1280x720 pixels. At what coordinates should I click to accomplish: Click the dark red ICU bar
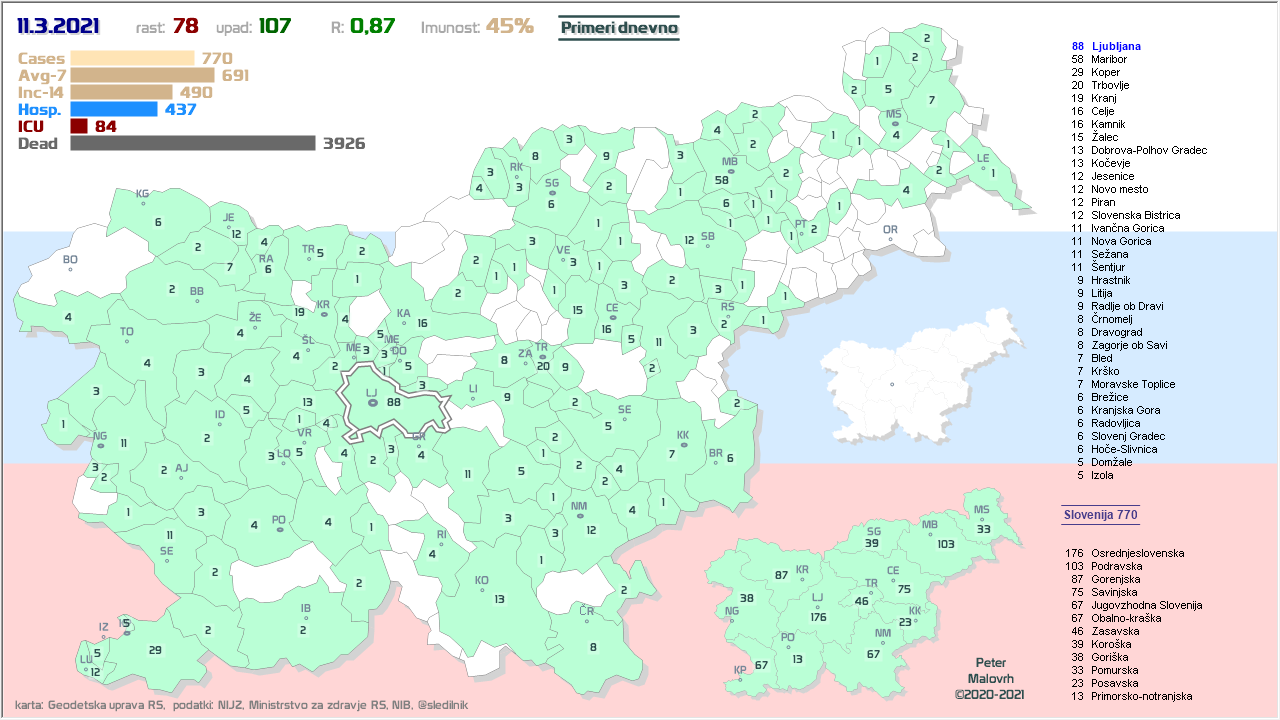pyautogui.click(x=79, y=126)
